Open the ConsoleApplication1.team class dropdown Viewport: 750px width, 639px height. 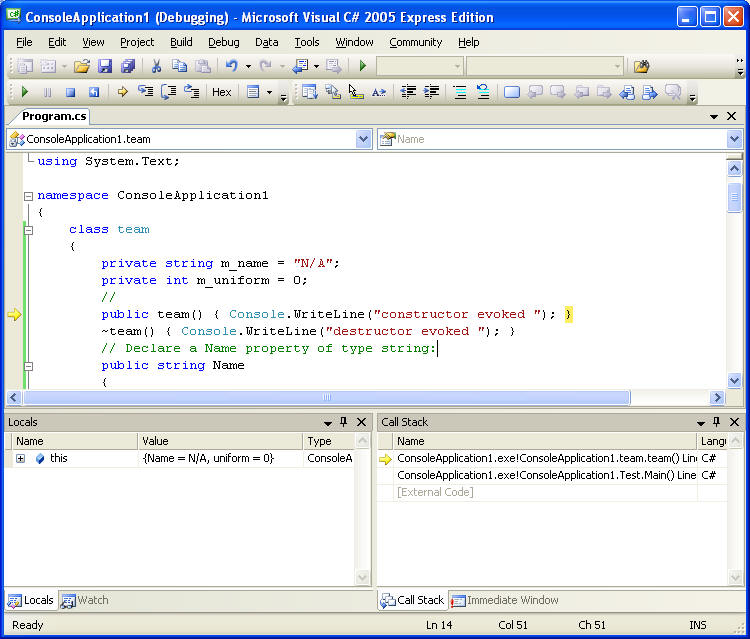tap(364, 139)
